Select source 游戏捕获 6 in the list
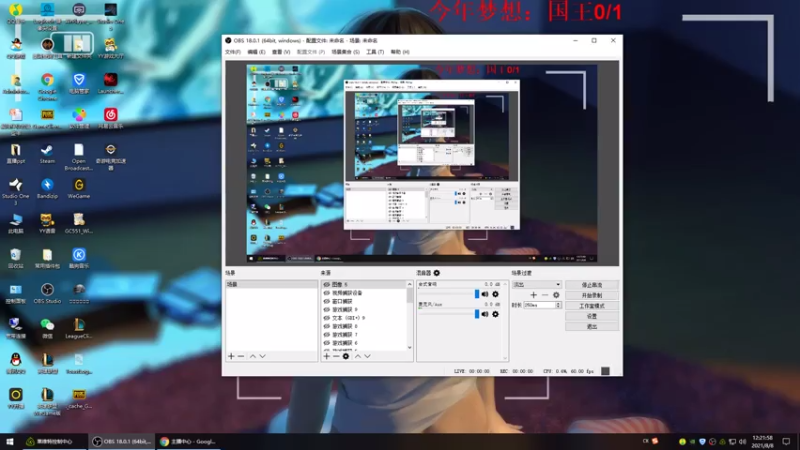 pos(365,343)
